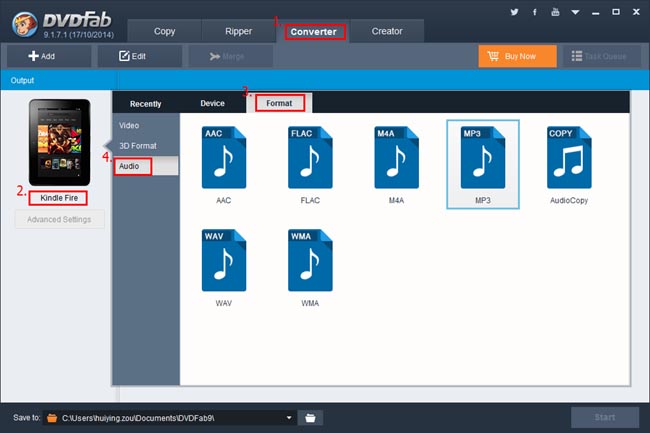Open the Format profile tab
This screenshot has height=433, width=650.
[x=279, y=103]
